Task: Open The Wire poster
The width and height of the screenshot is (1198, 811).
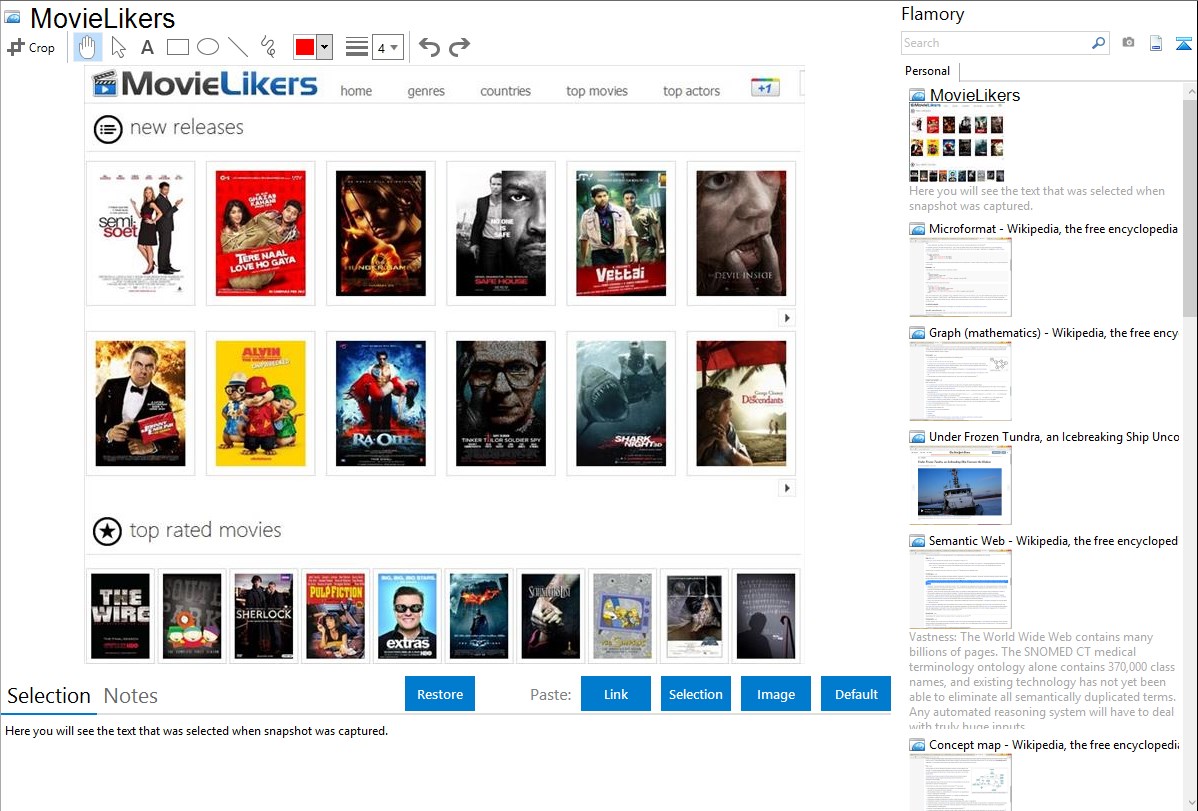Action: pos(121,616)
